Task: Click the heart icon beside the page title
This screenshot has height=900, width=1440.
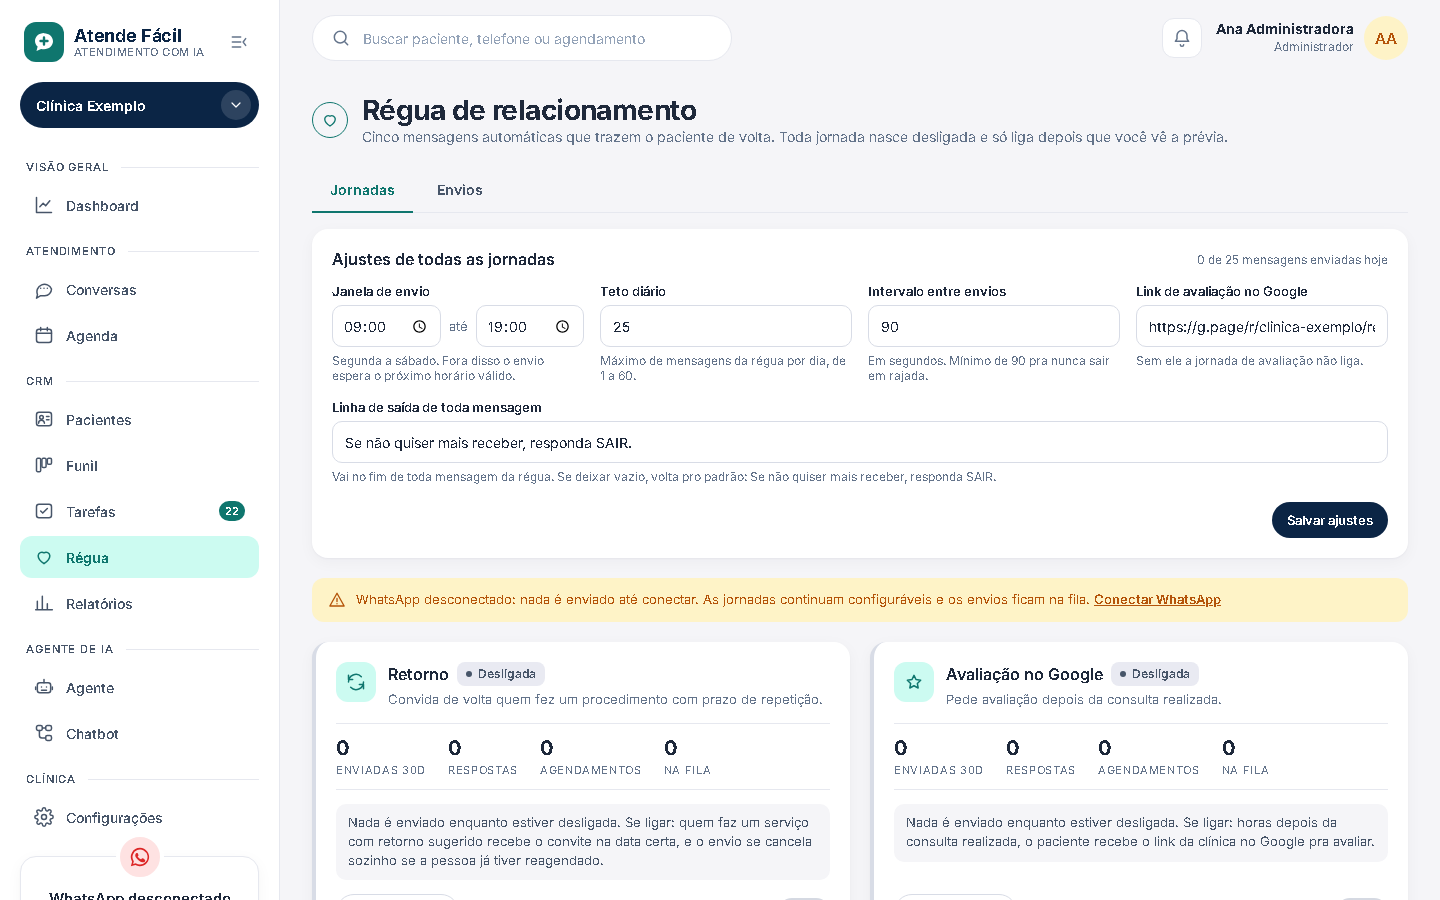Action: (x=330, y=120)
